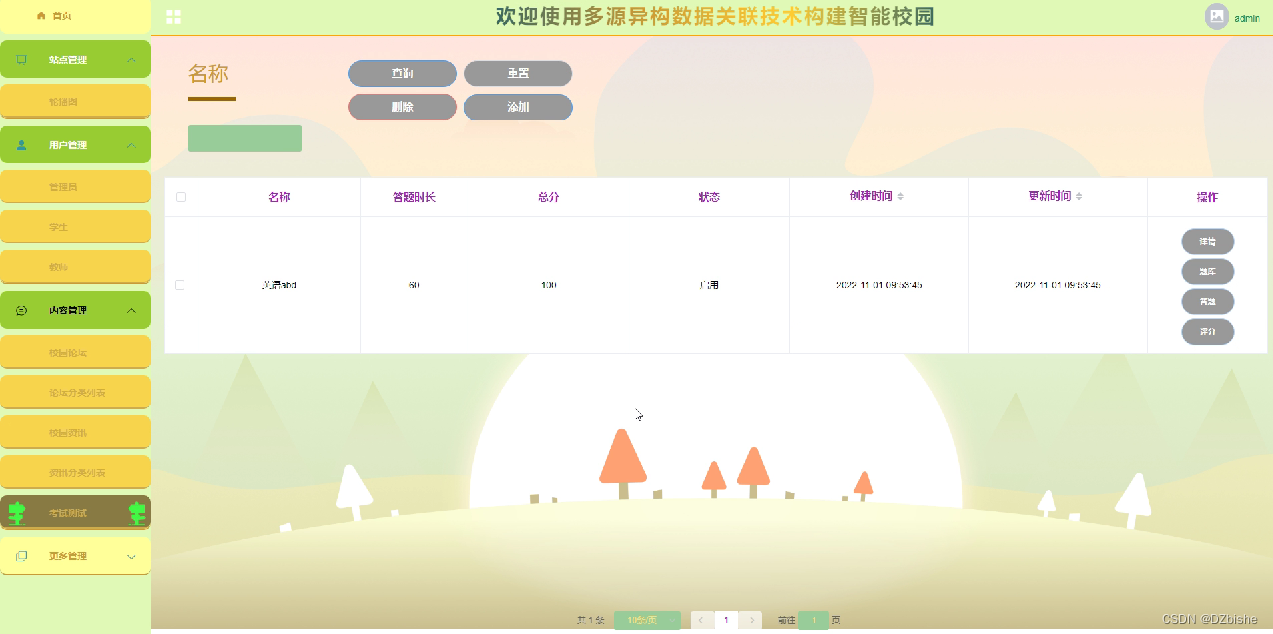The height and width of the screenshot is (634, 1273).
Task: Open 论坛分类列表 menu item
Action: [75, 393]
